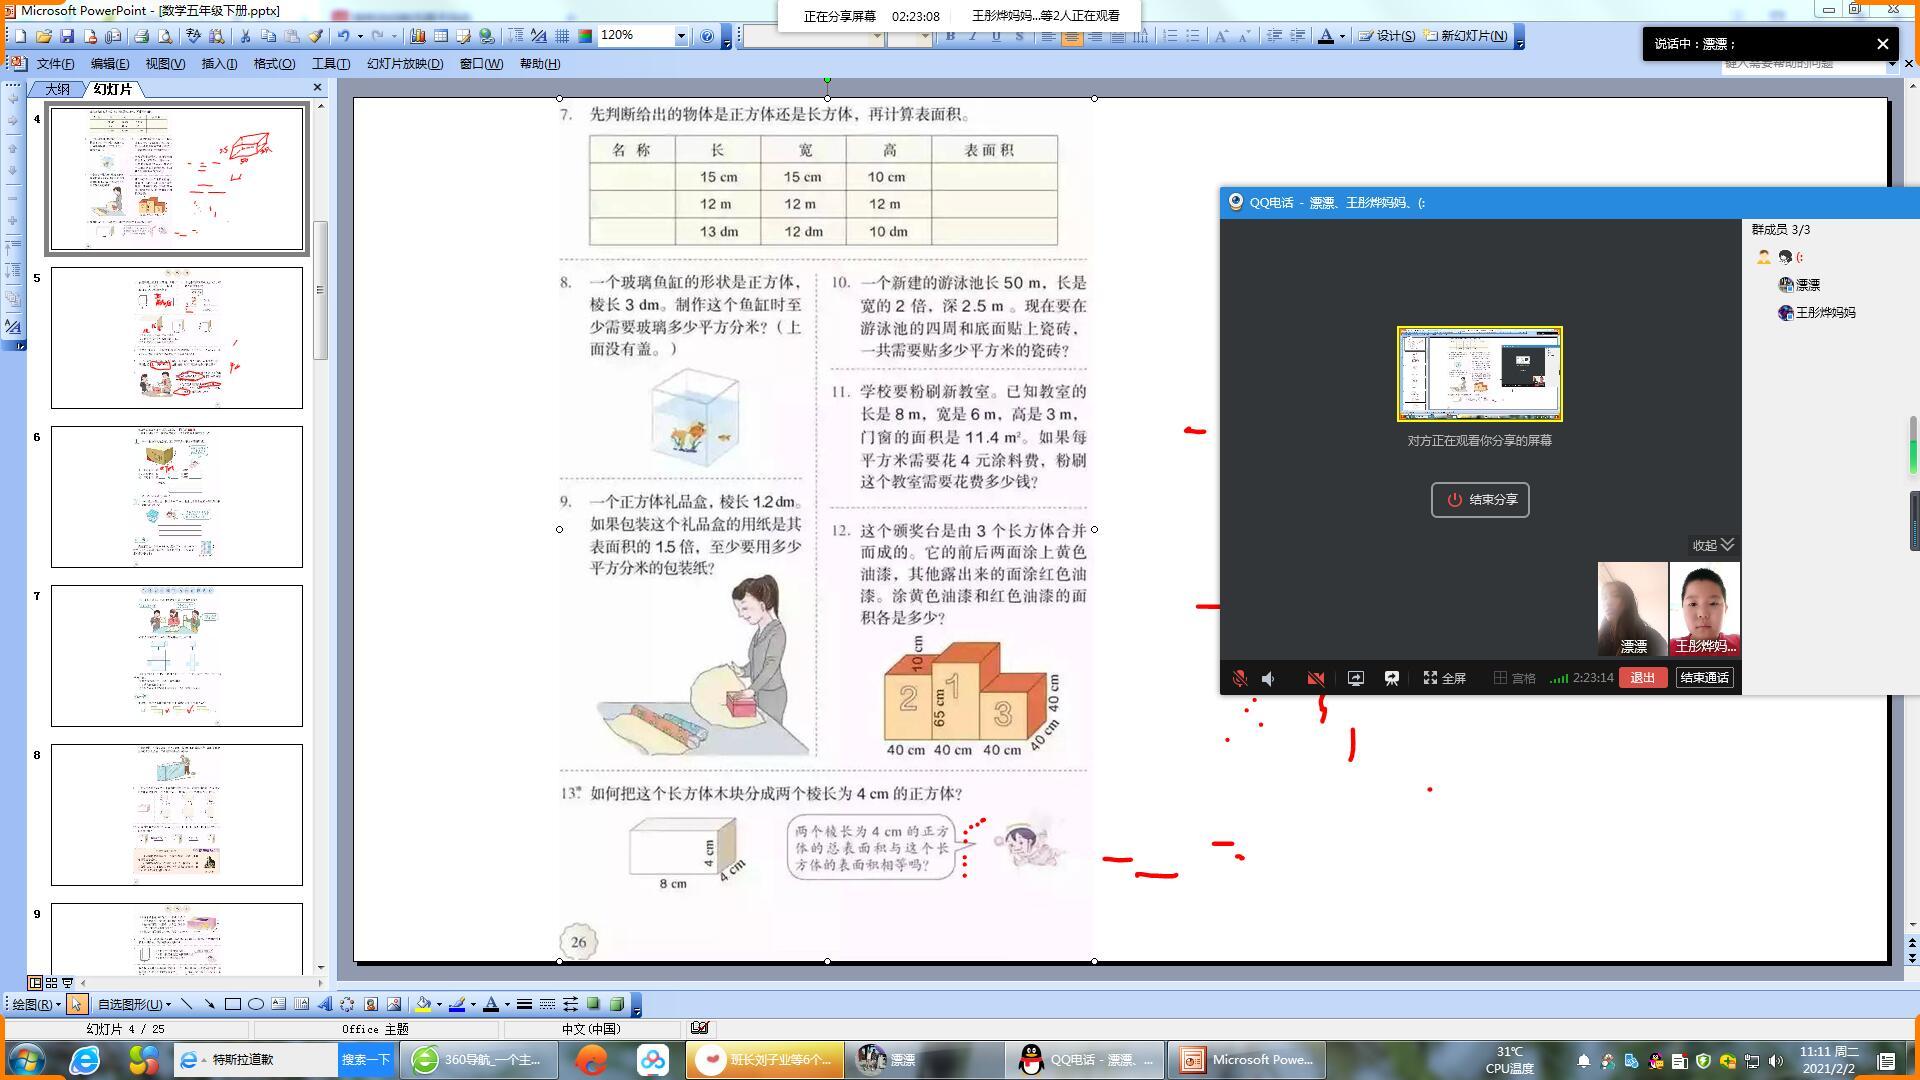The height and width of the screenshot is (1080, 1920).
Task: Select slide 6 thumbnail in panel
Action: coord(177,497)
